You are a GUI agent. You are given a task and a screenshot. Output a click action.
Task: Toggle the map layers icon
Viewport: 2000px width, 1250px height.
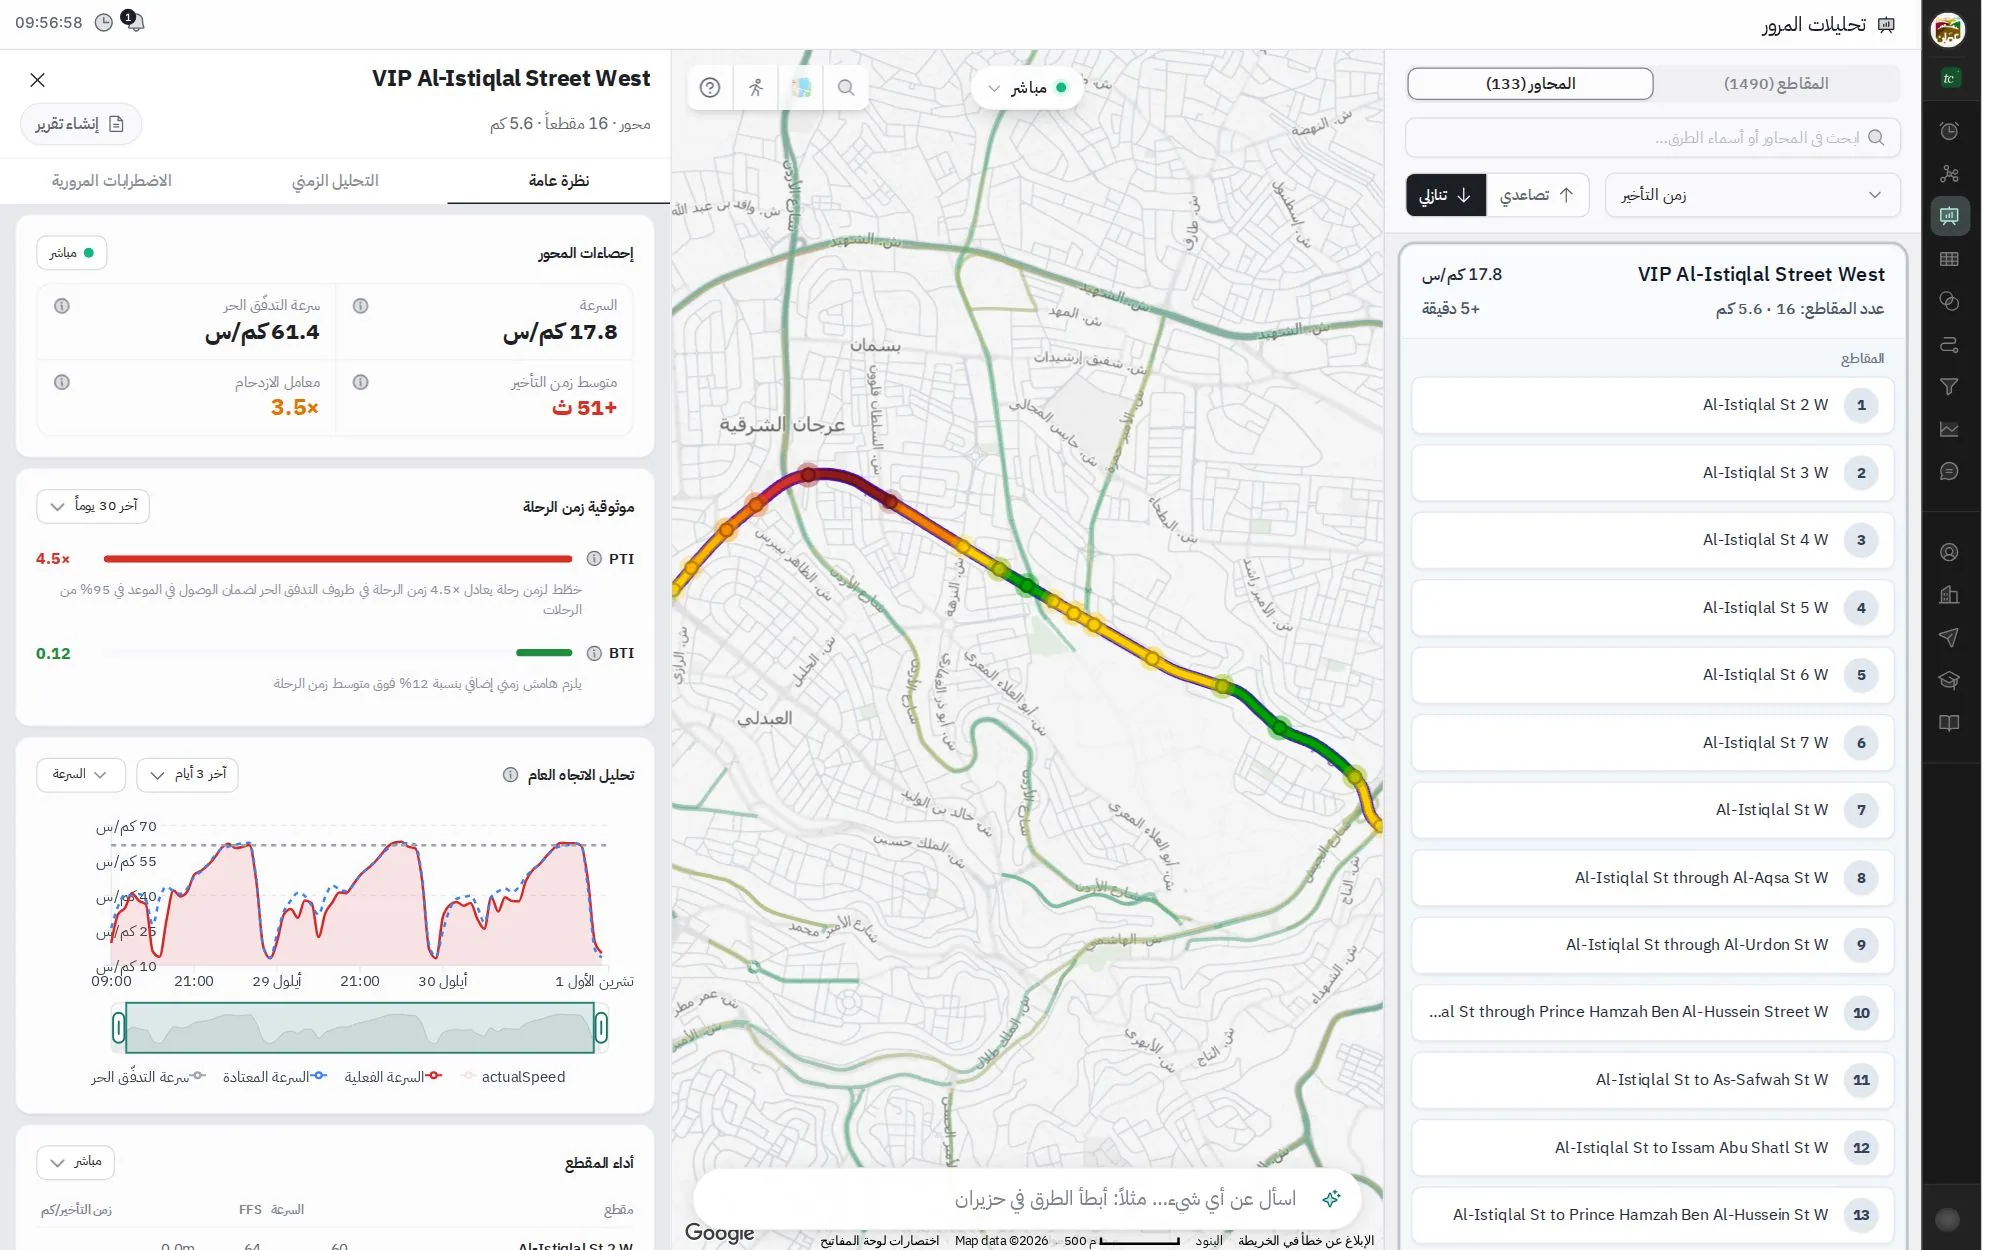(801, 88)
